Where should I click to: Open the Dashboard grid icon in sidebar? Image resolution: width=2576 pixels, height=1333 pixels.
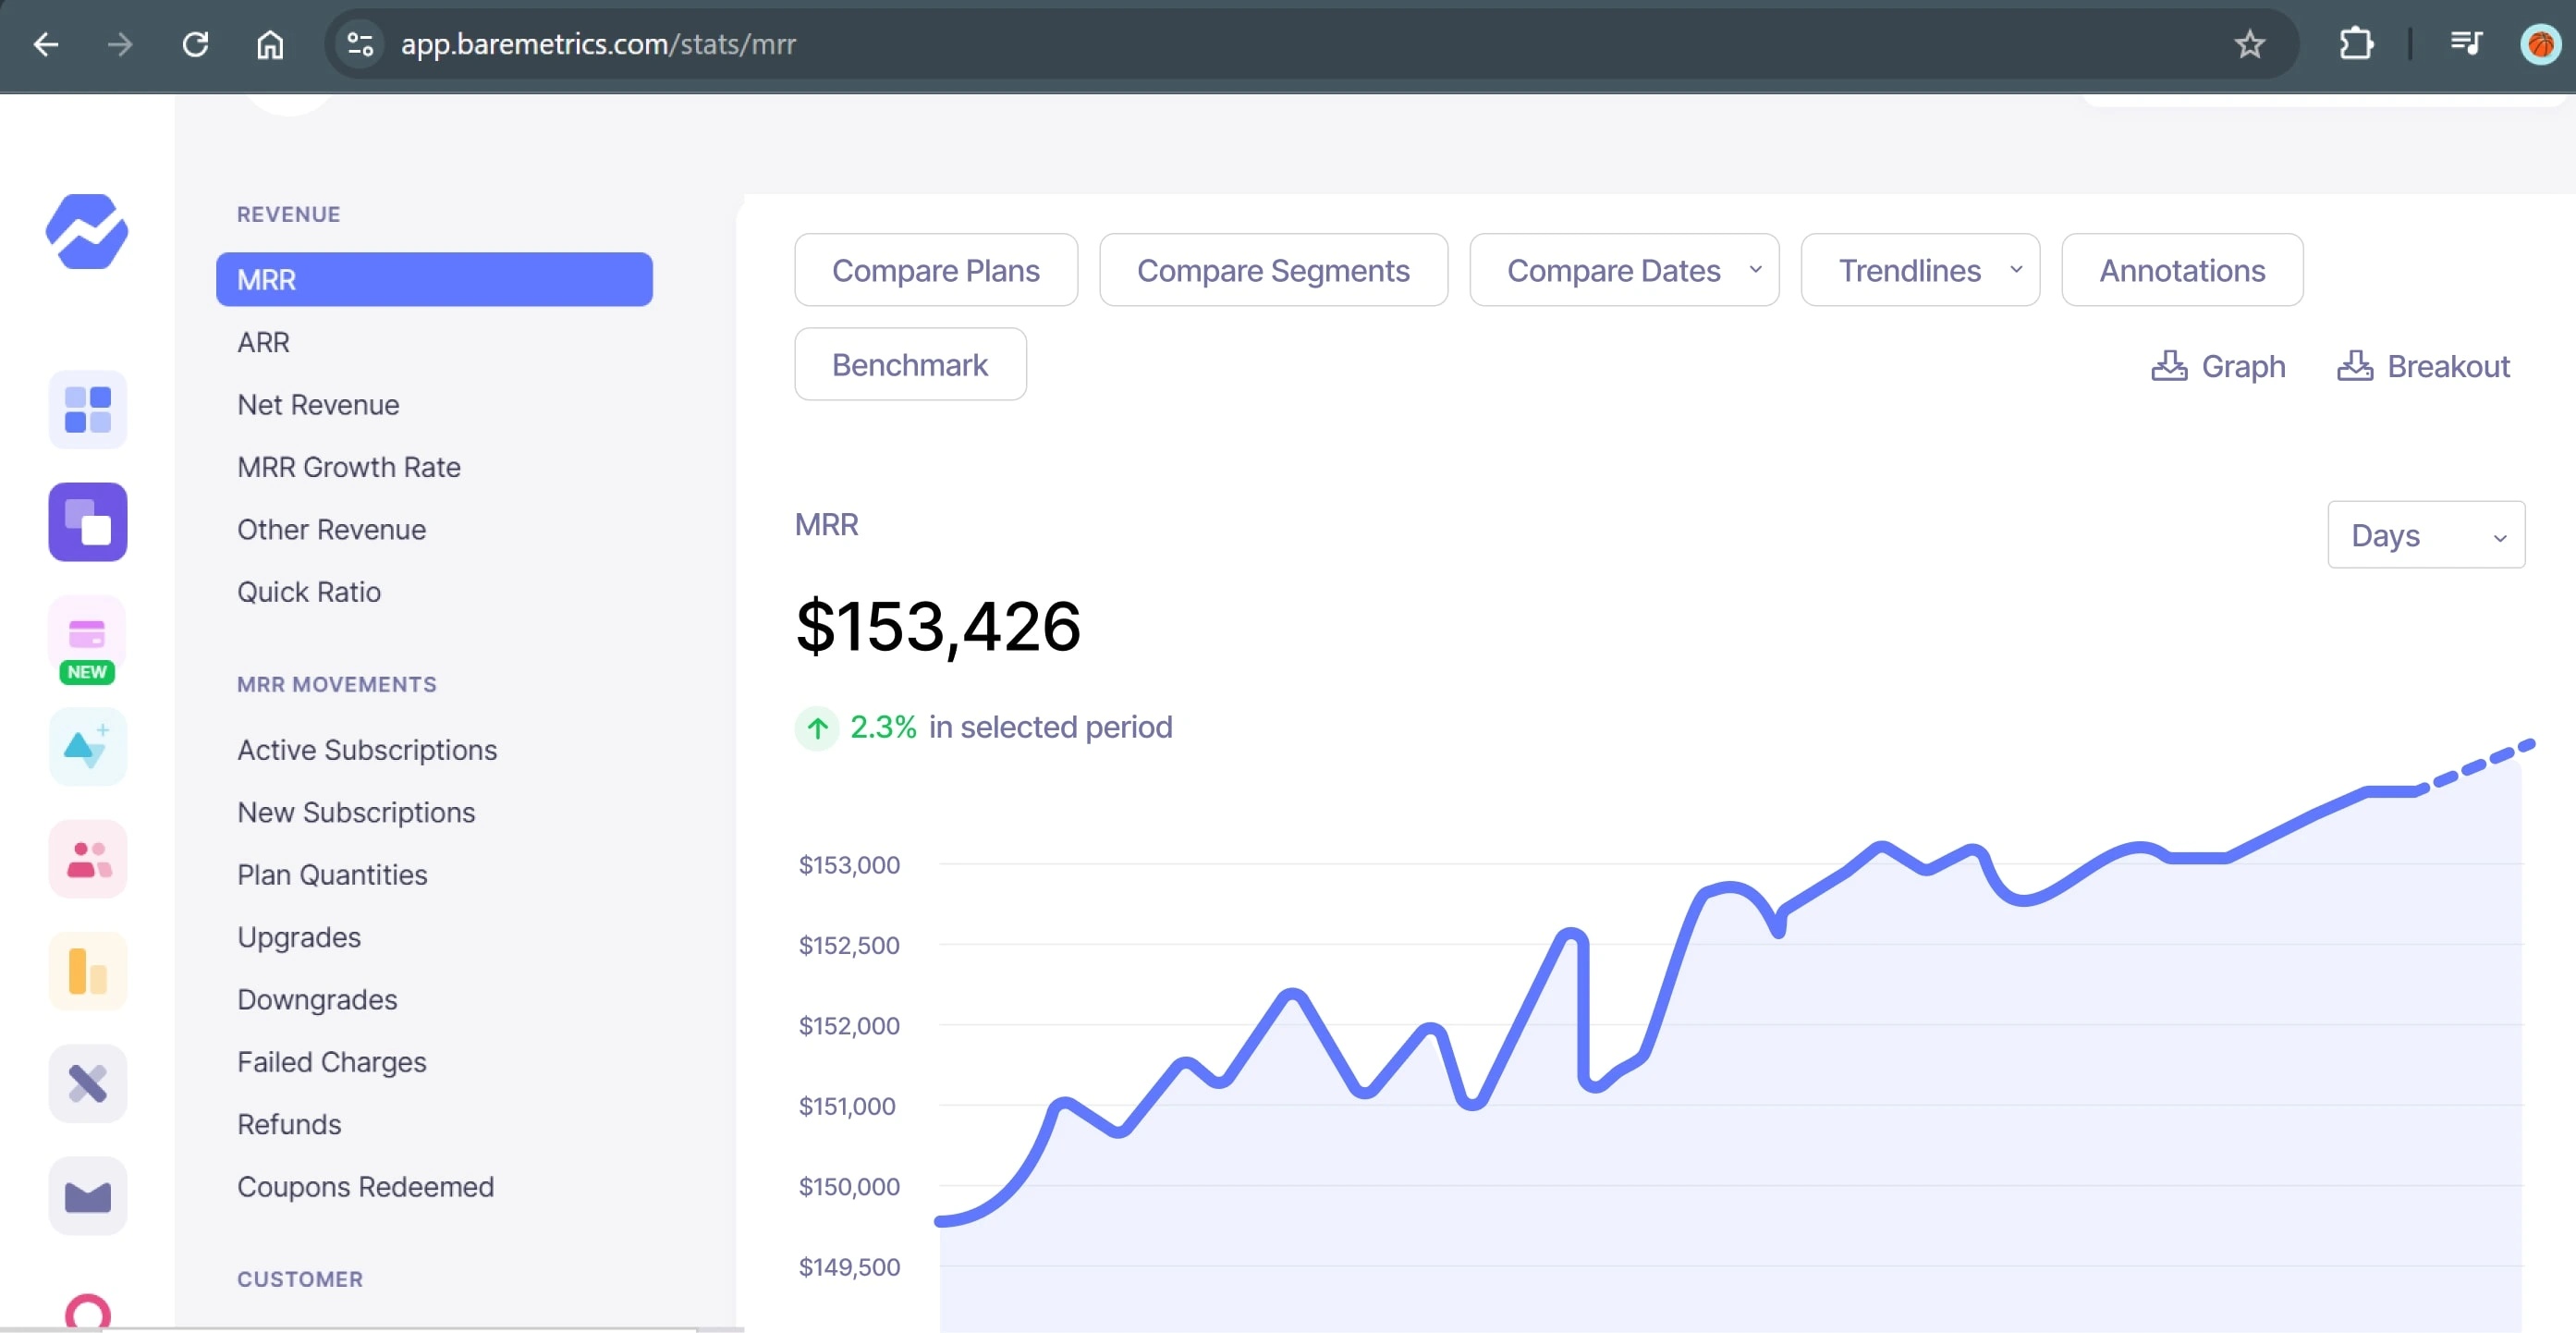click(87, 409)
